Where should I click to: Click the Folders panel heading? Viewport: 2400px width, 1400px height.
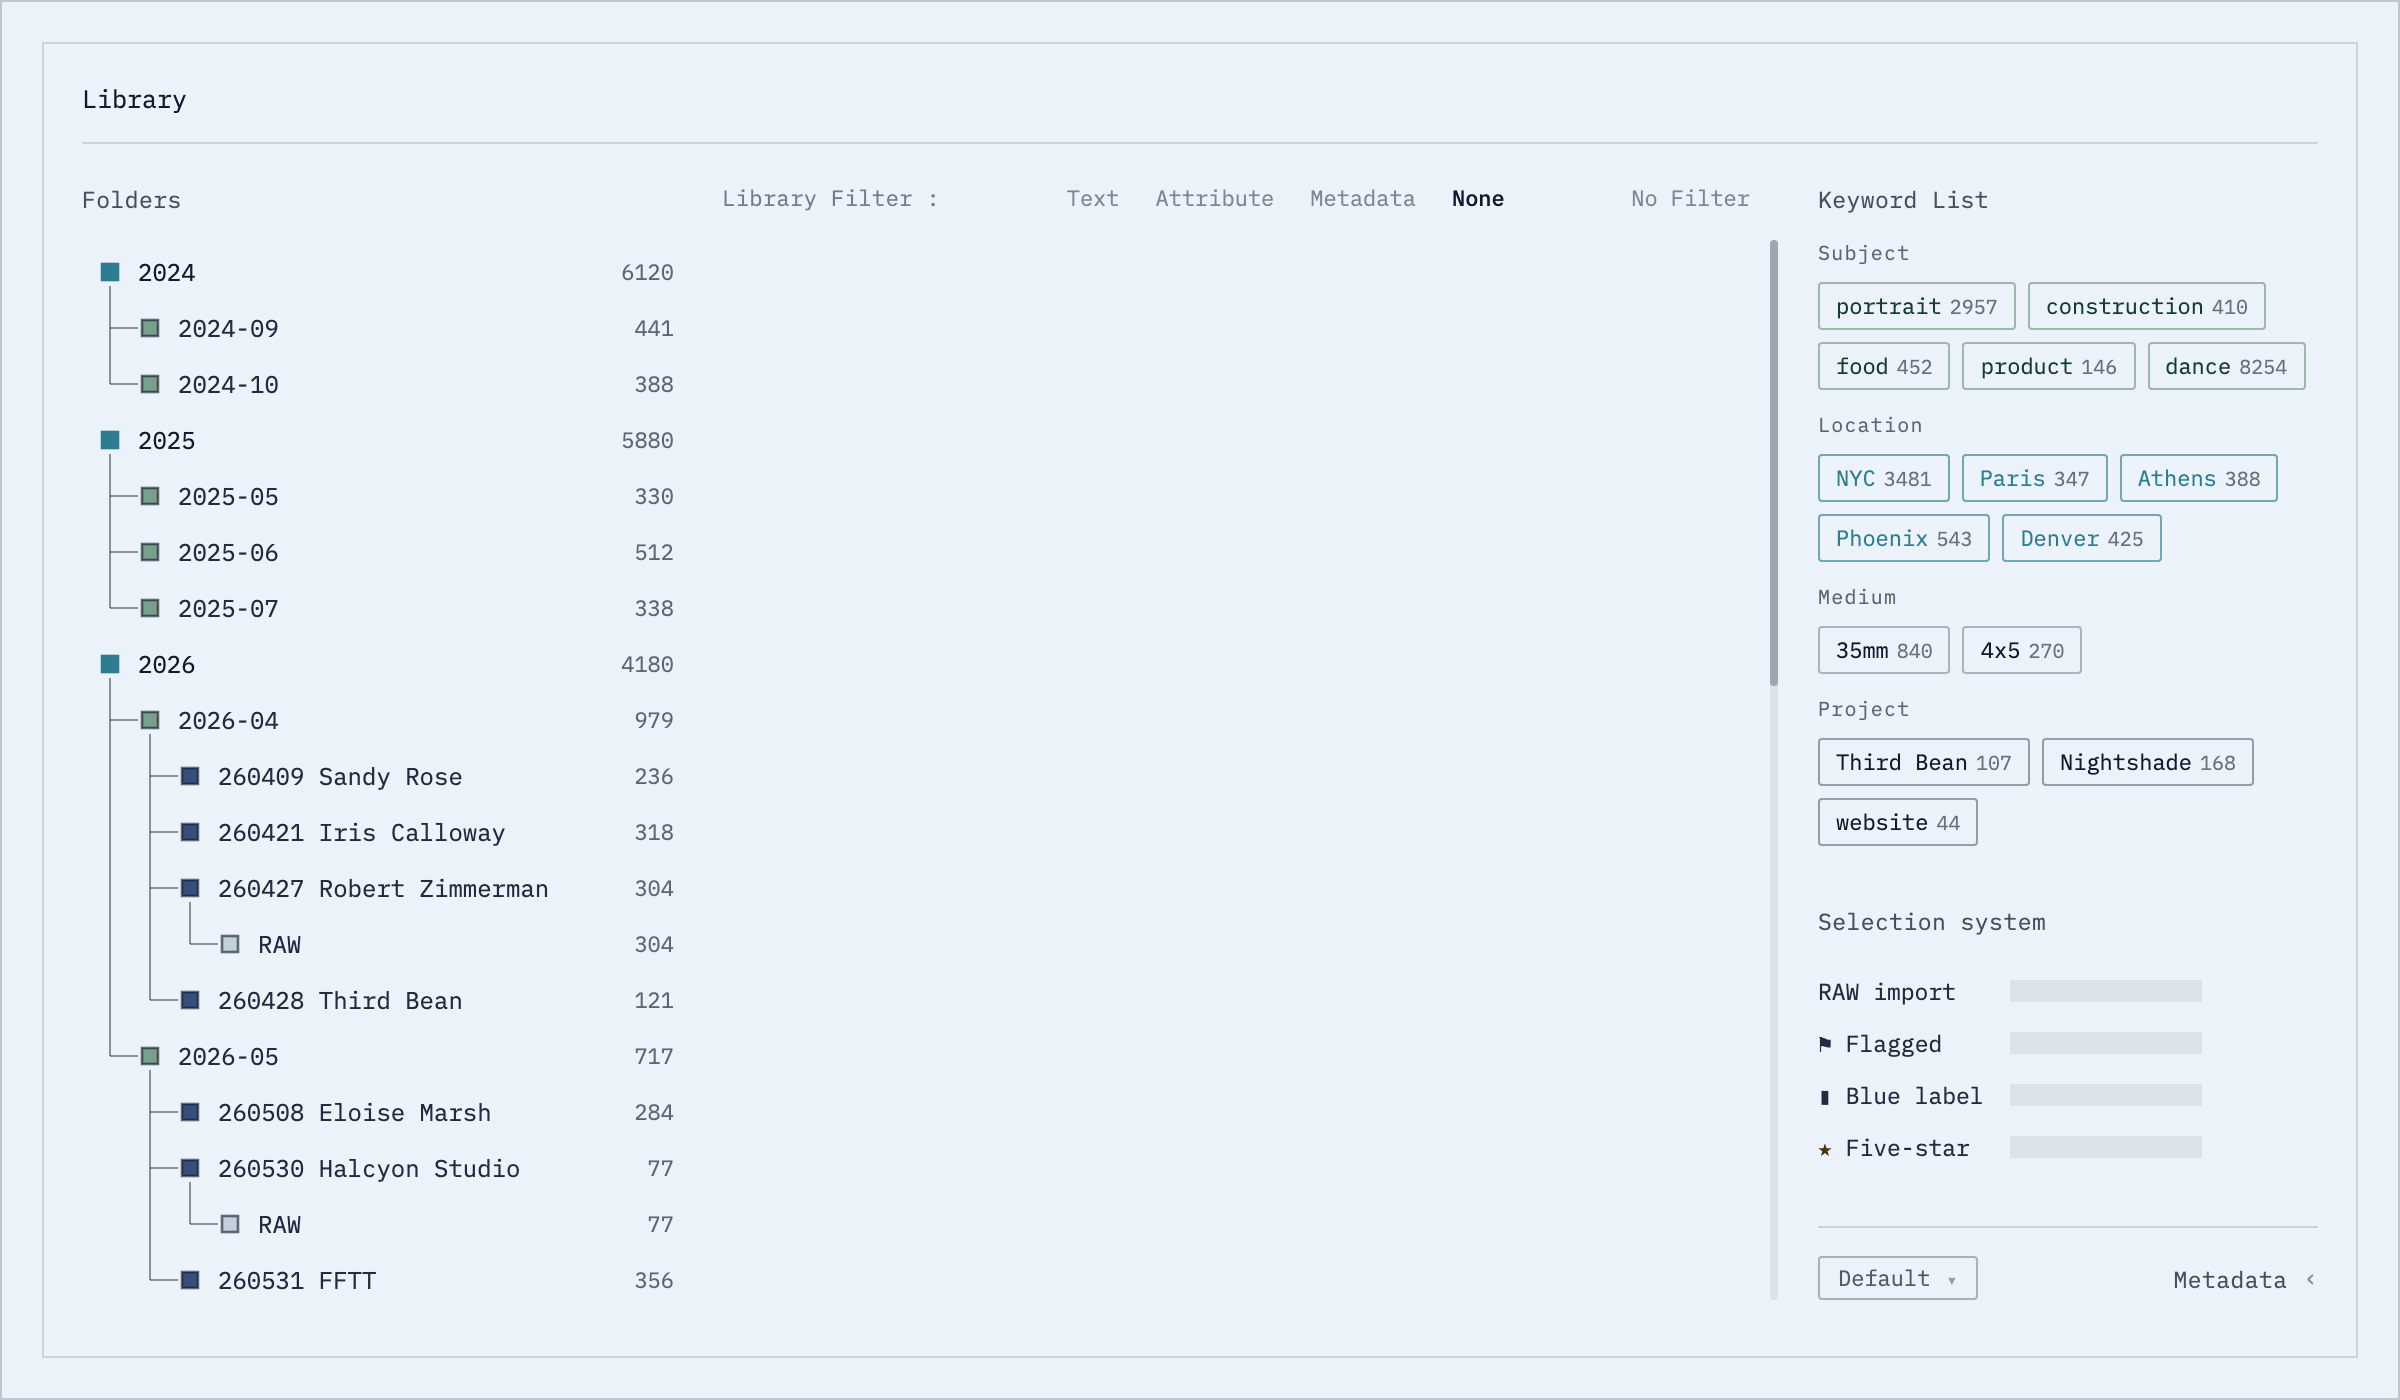pos(131,200)
